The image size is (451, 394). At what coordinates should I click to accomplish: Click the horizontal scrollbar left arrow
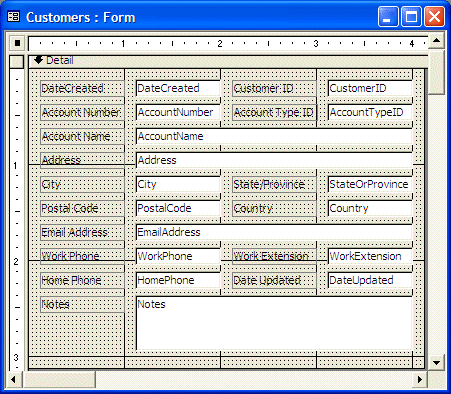pos(13,379)
